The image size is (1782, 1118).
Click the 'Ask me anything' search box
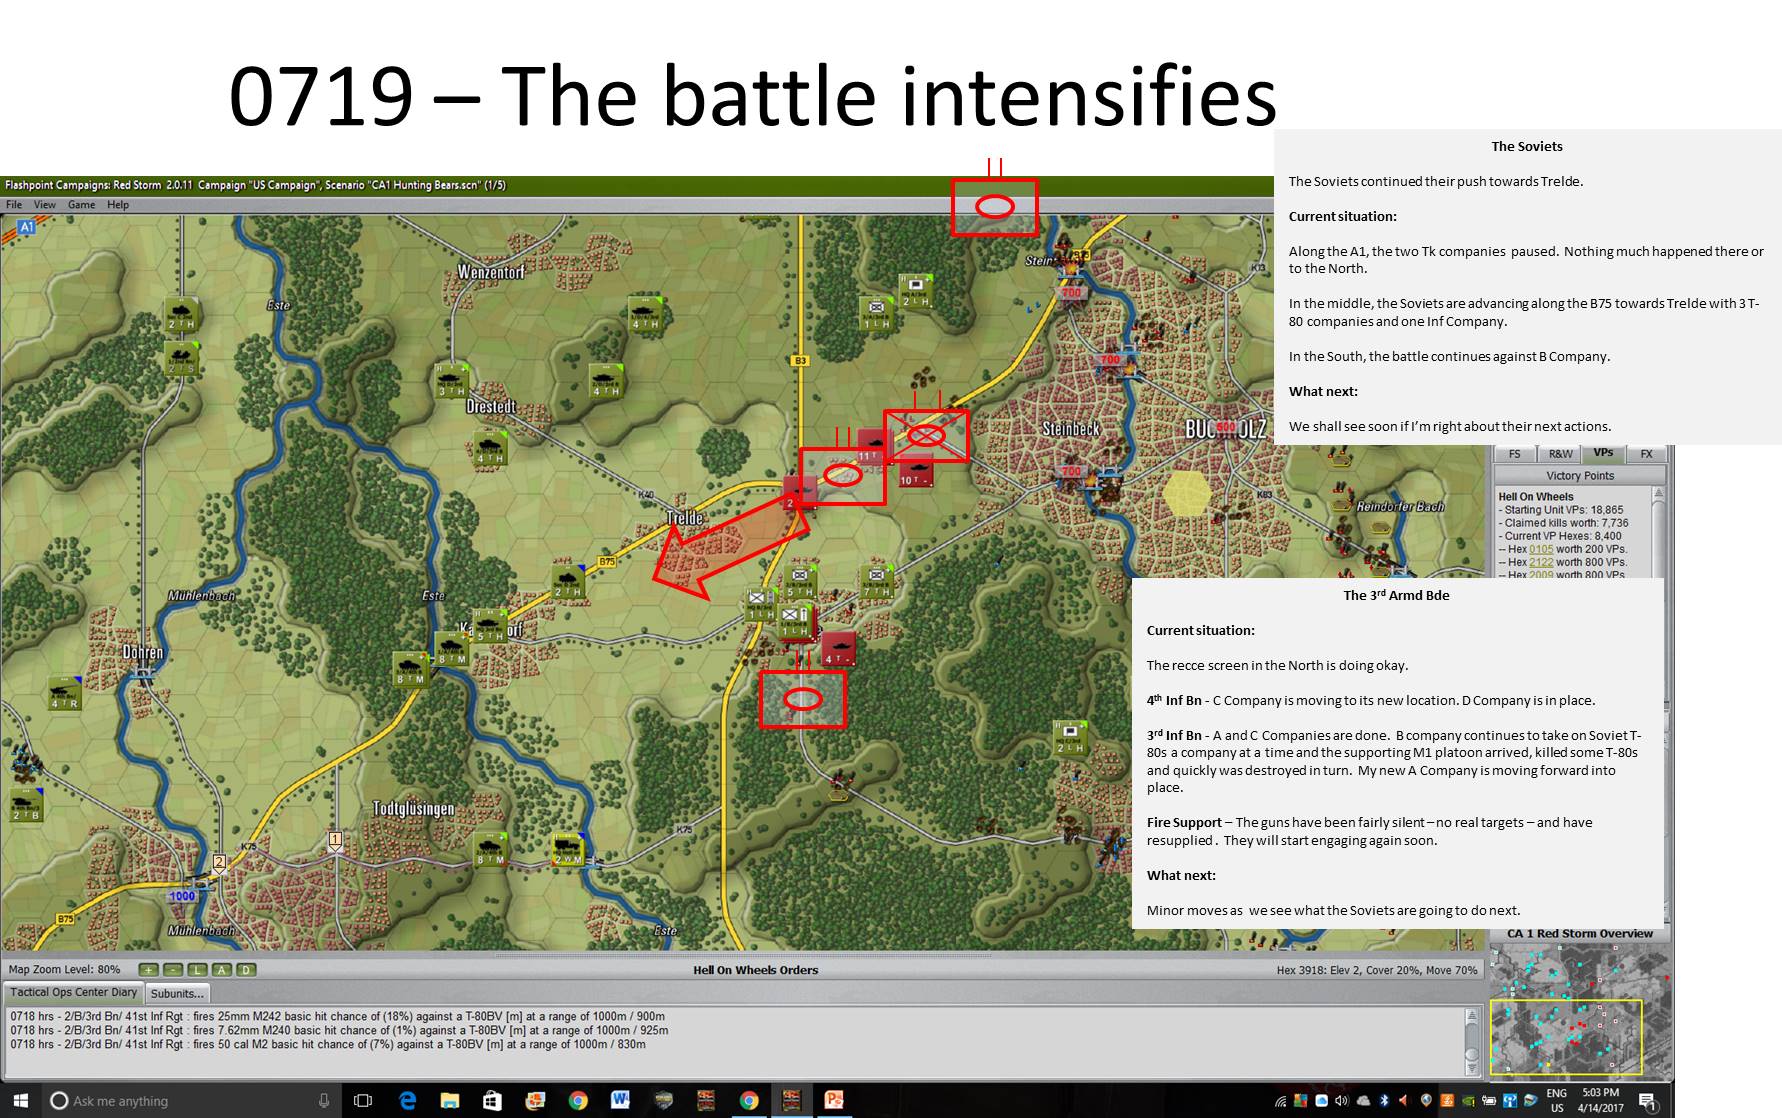[x=190, y=1101]
